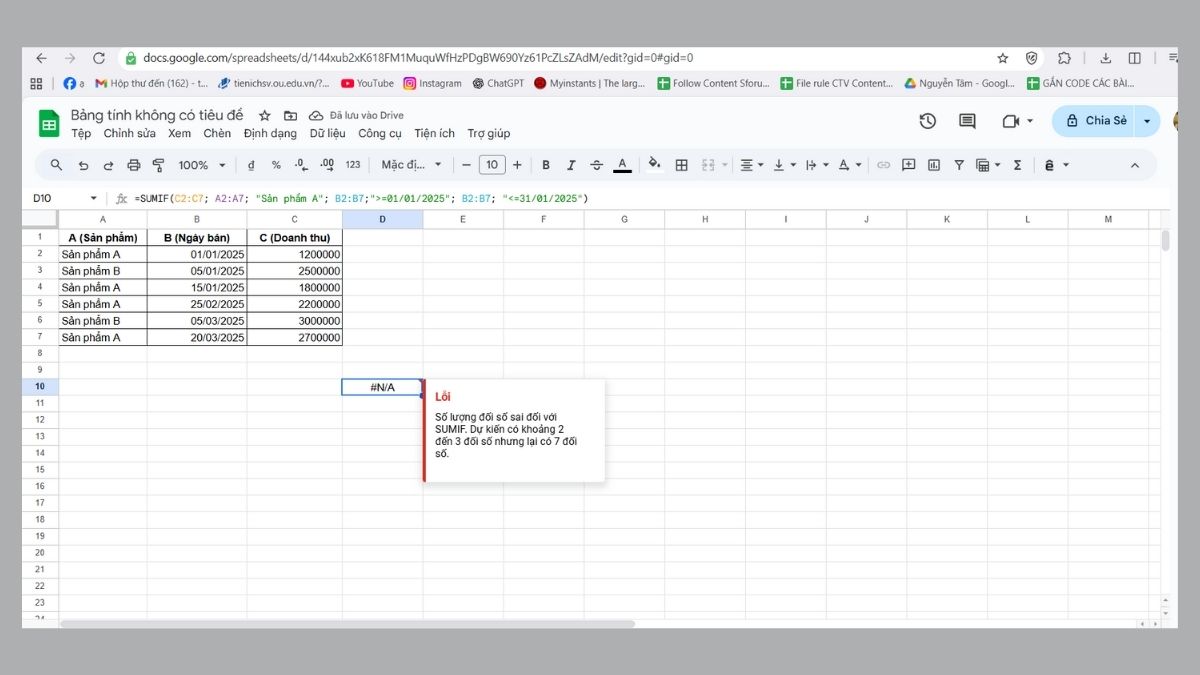Image resolution: width=1200 pixels, height=675 pixels.
Task: Click the redo icon
Action: click(x=108, y=165)
